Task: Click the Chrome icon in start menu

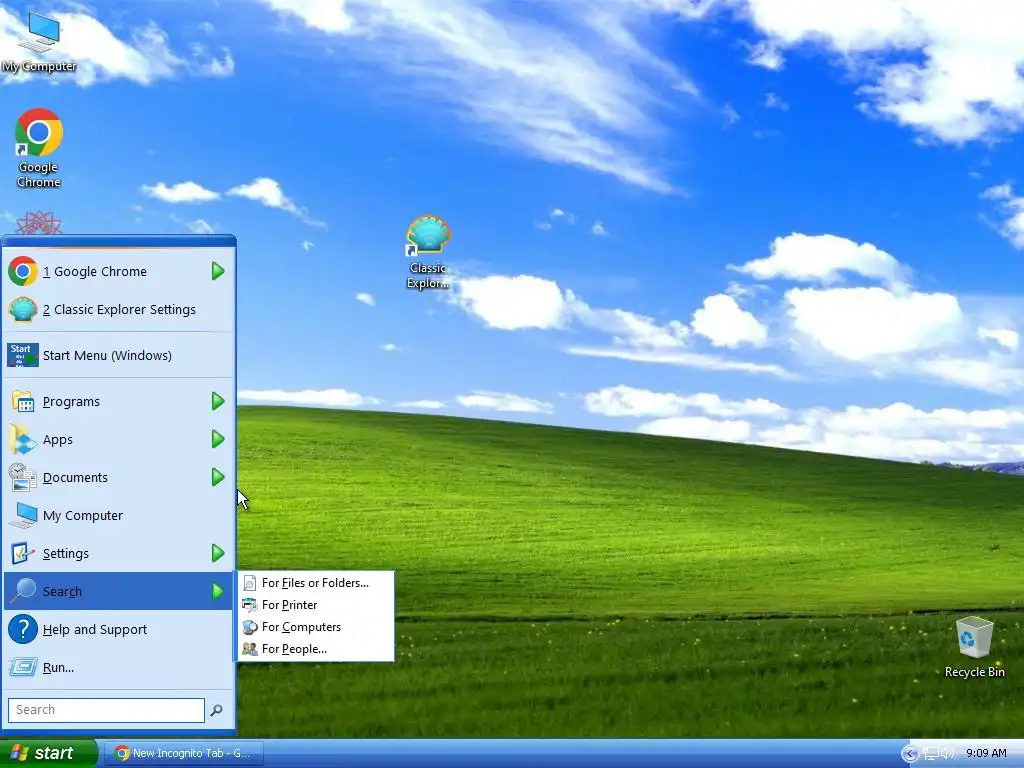Action: tap(23, 272)
